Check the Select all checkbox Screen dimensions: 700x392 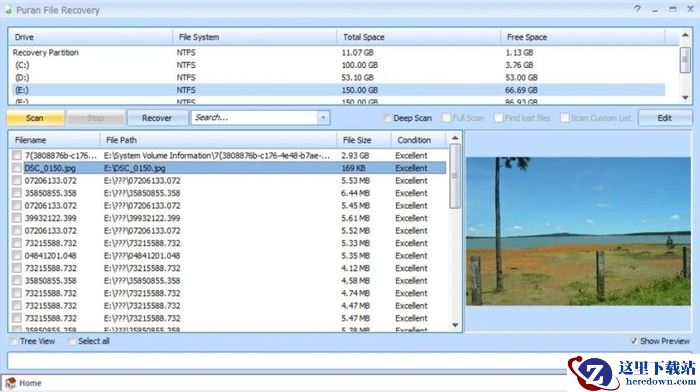coord(72,341)
